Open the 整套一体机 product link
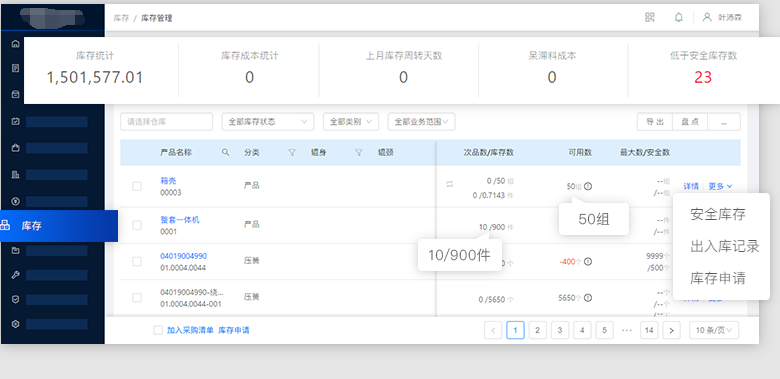 [x=180, y=220]
